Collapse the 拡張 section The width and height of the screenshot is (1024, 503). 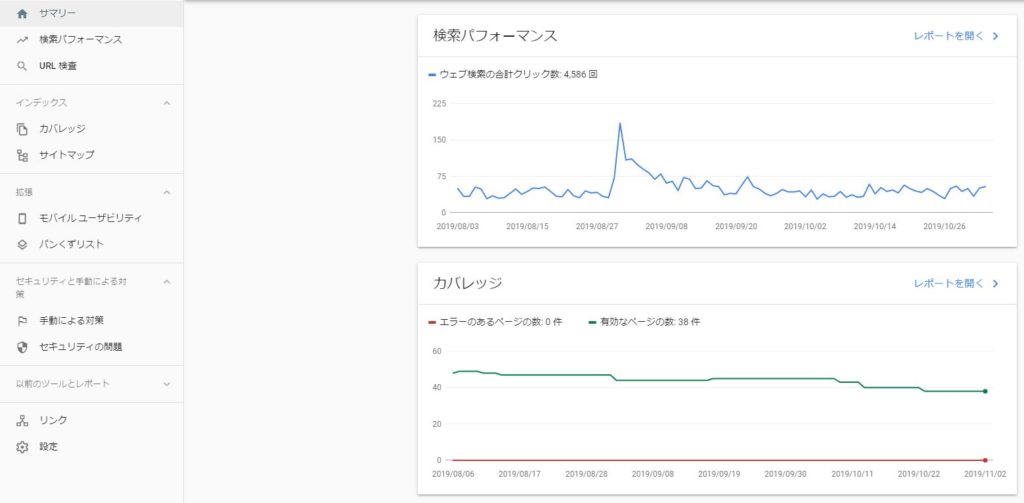click(166, 192)
